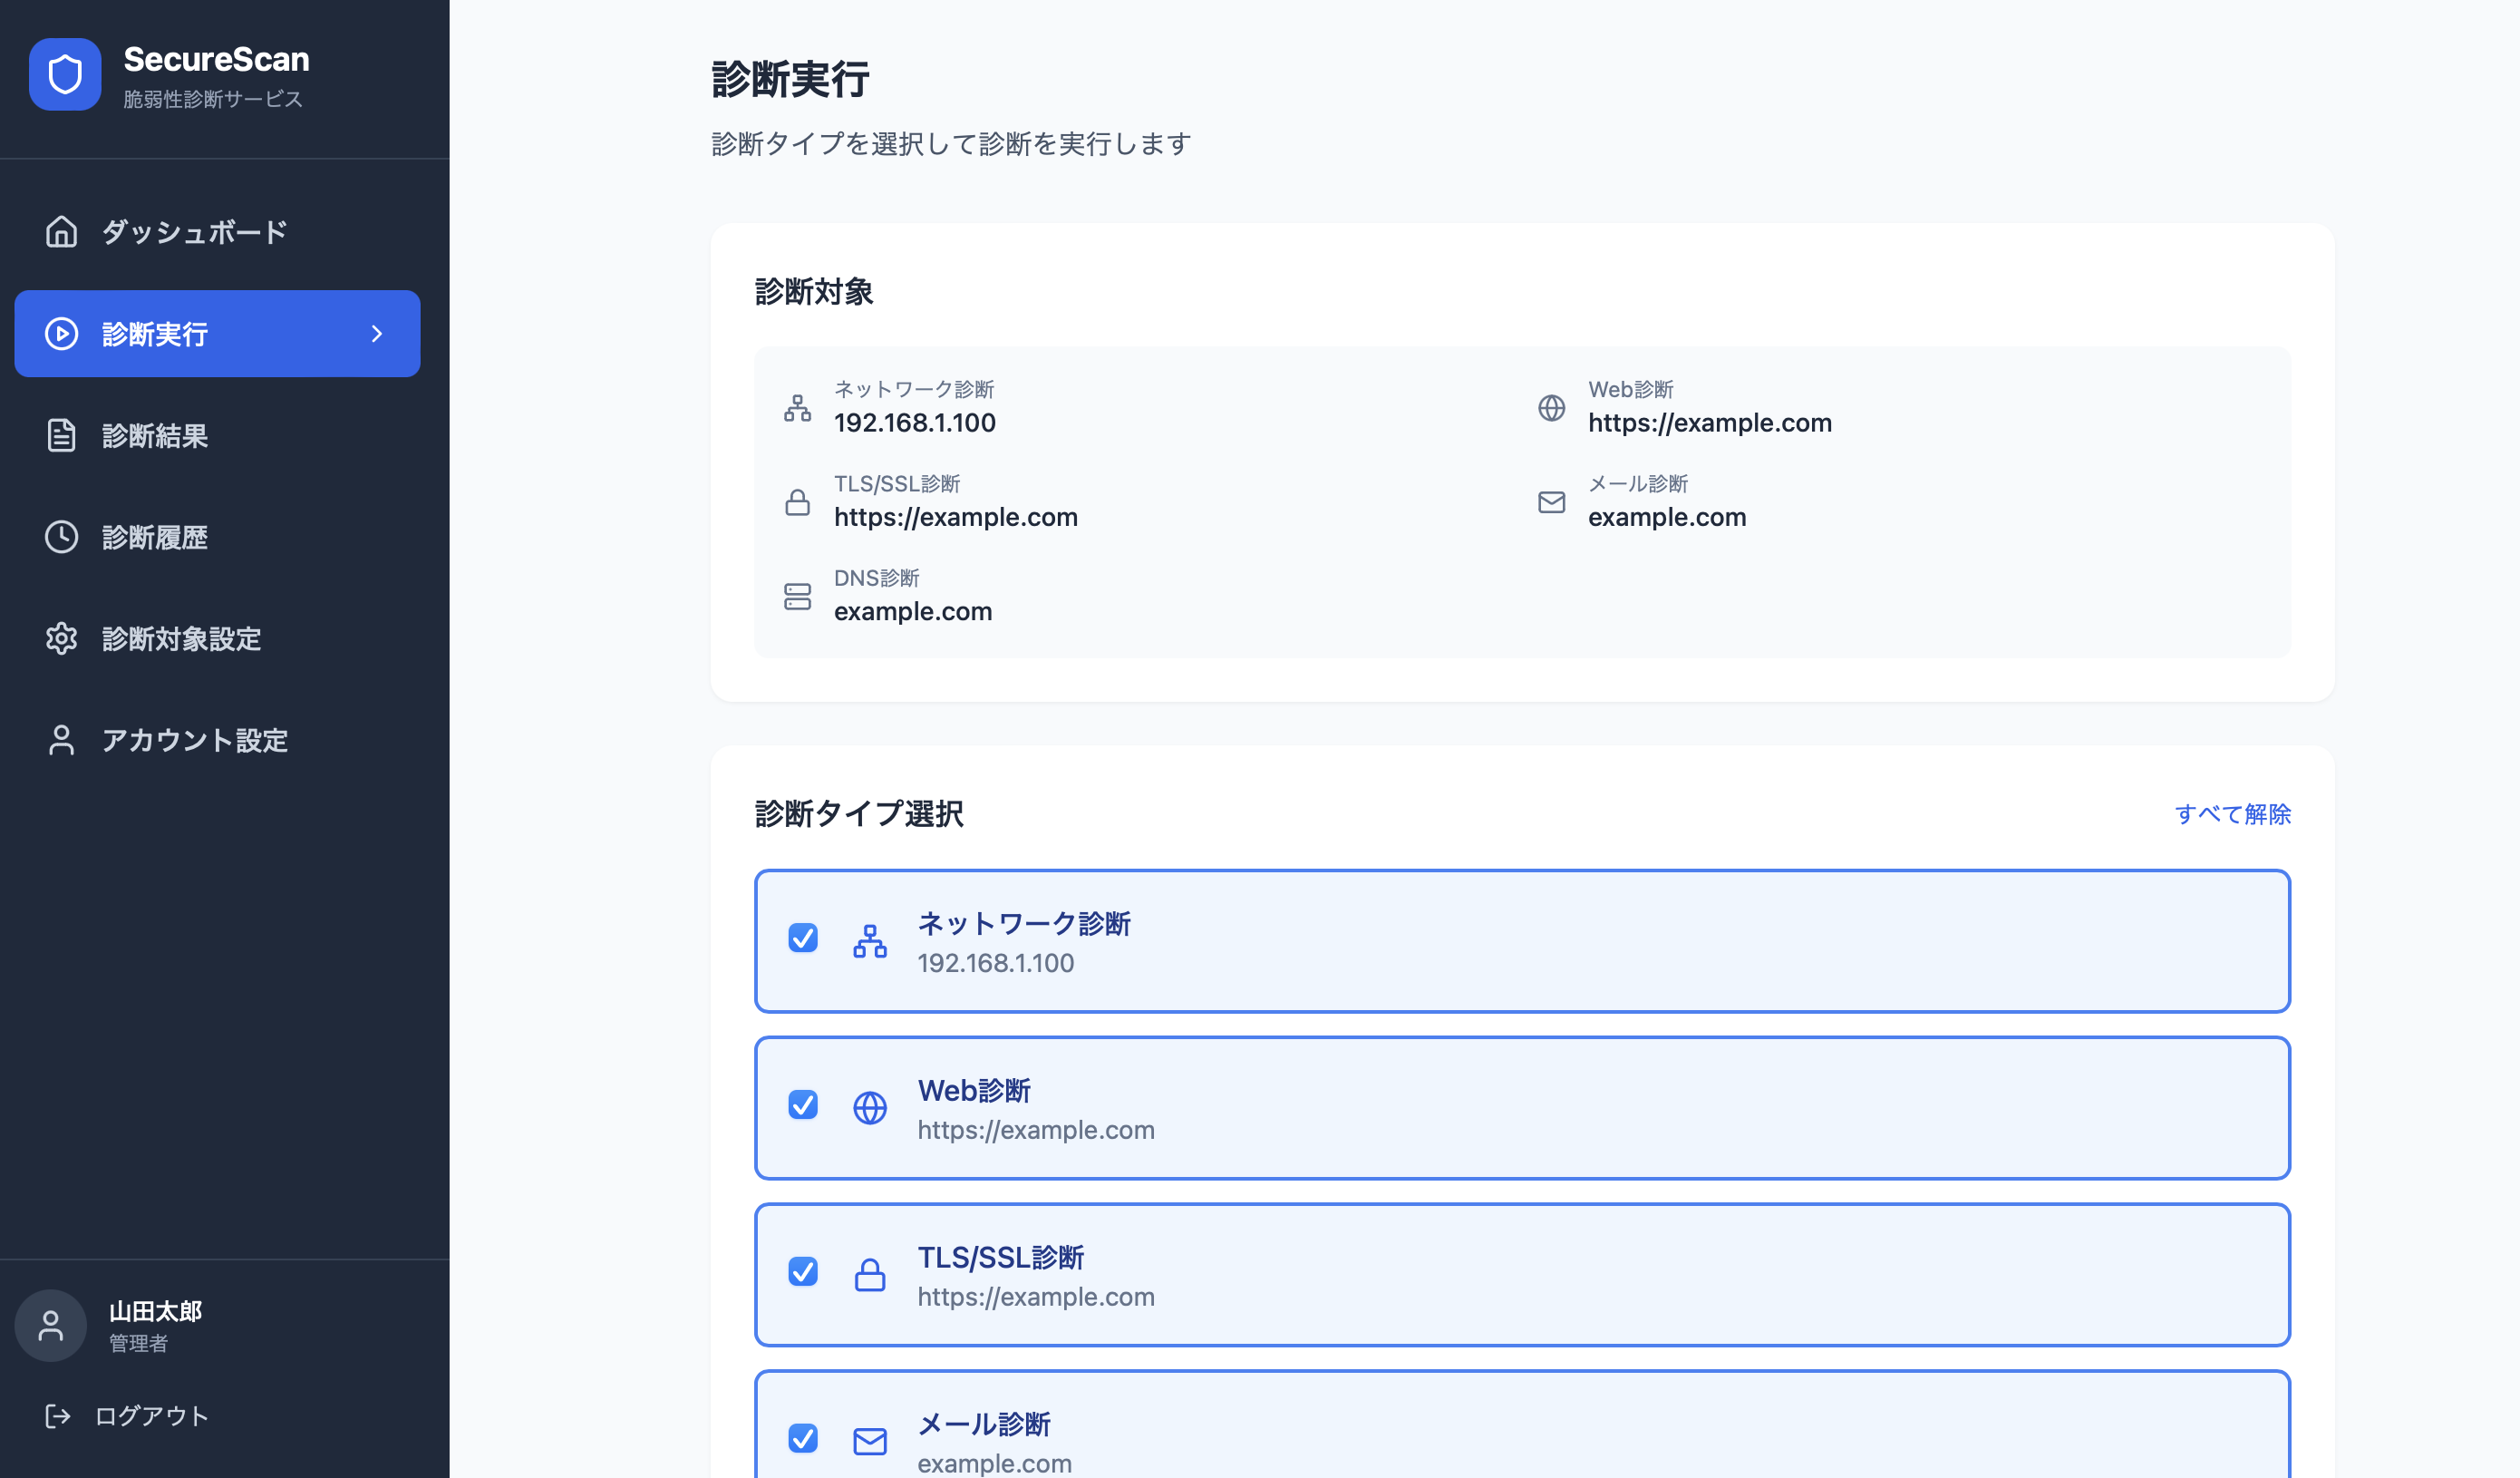Click the メール診断 card title
The height and width of the screenshot is (1478, 2520).
[984, 1424]
